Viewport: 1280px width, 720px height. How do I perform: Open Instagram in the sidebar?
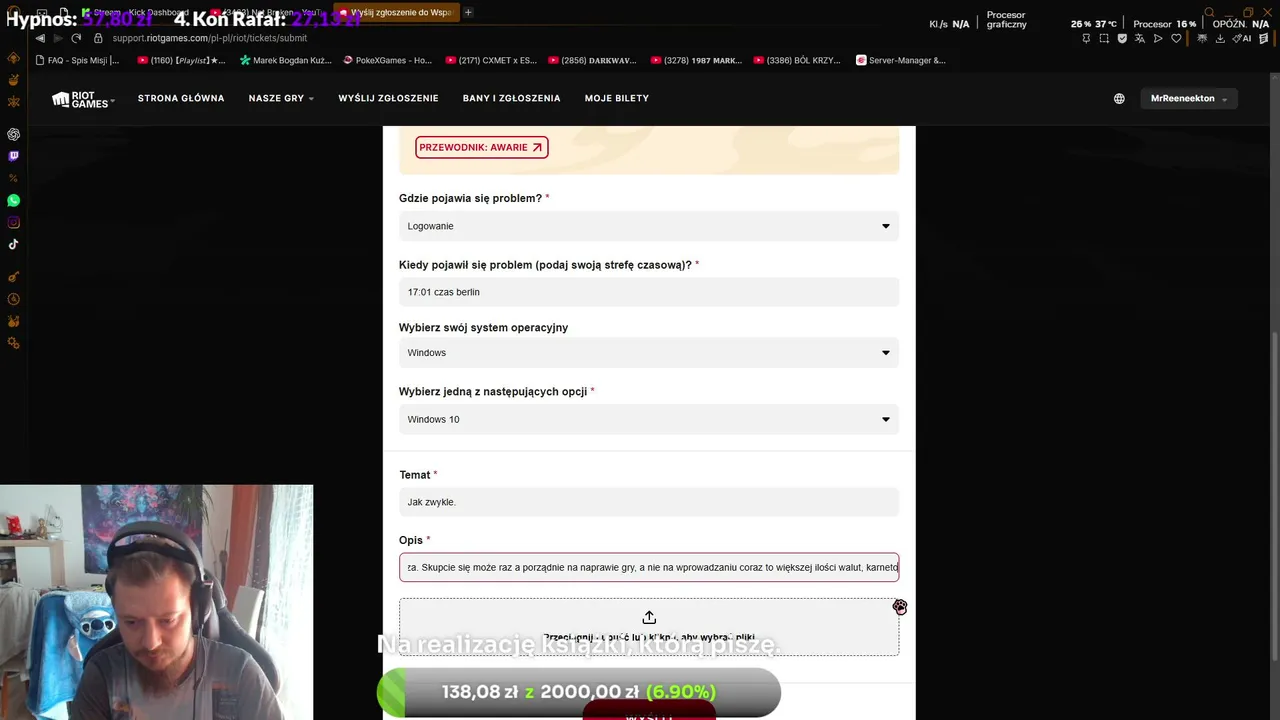click(13, 223)
